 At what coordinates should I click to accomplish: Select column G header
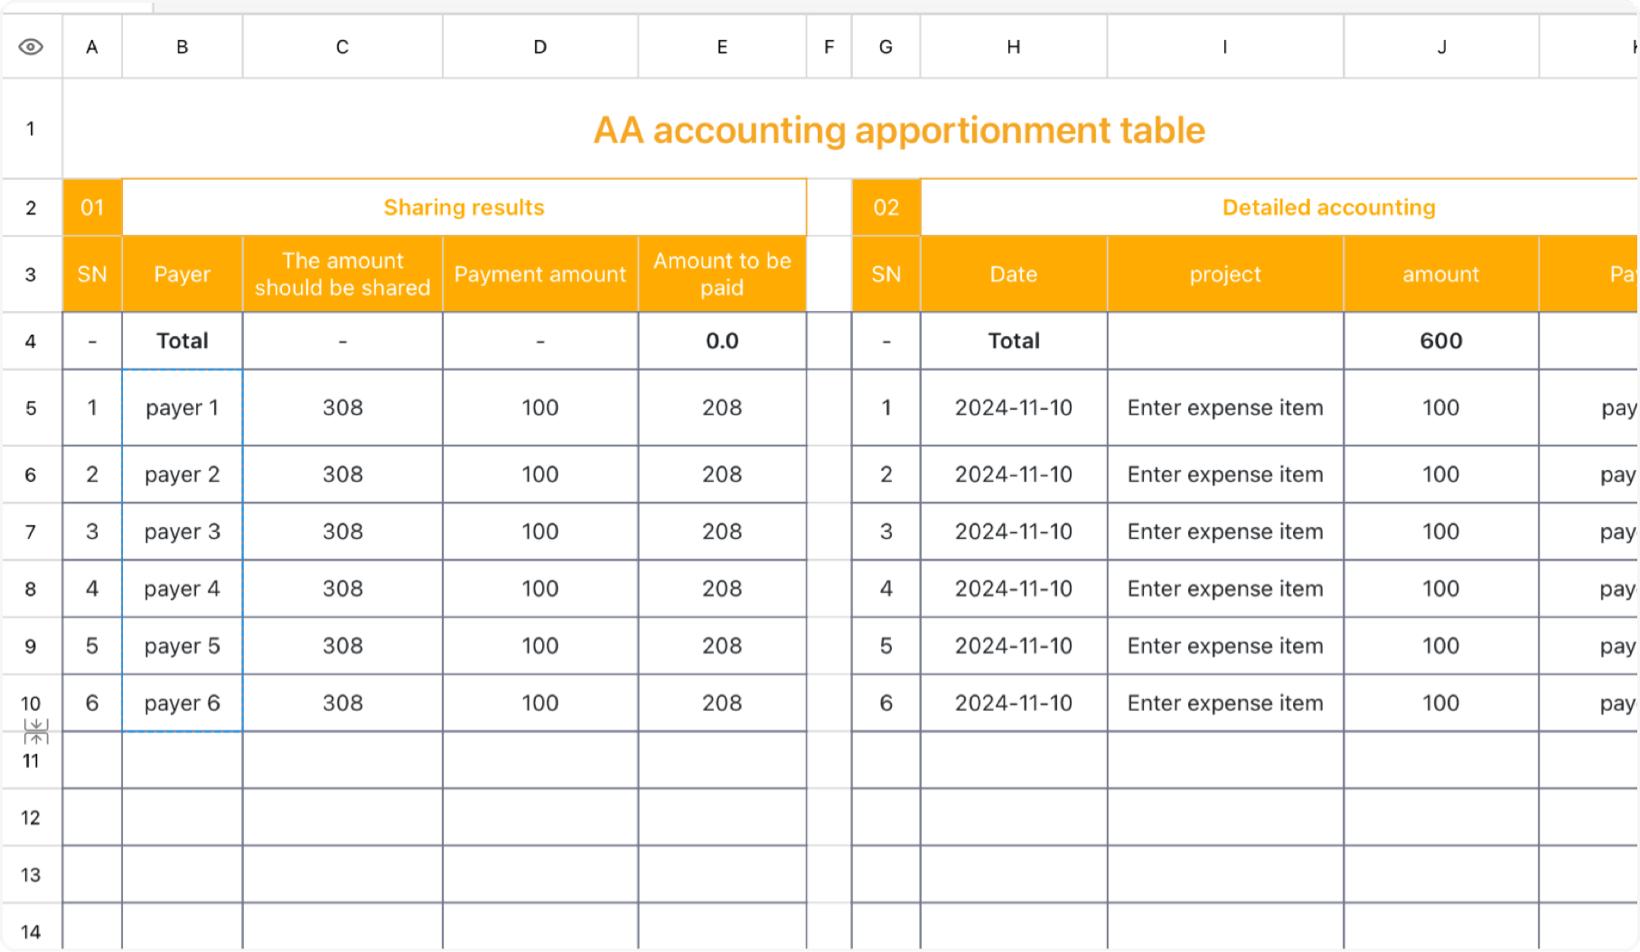pyautogui.click(x=886, y=47)
